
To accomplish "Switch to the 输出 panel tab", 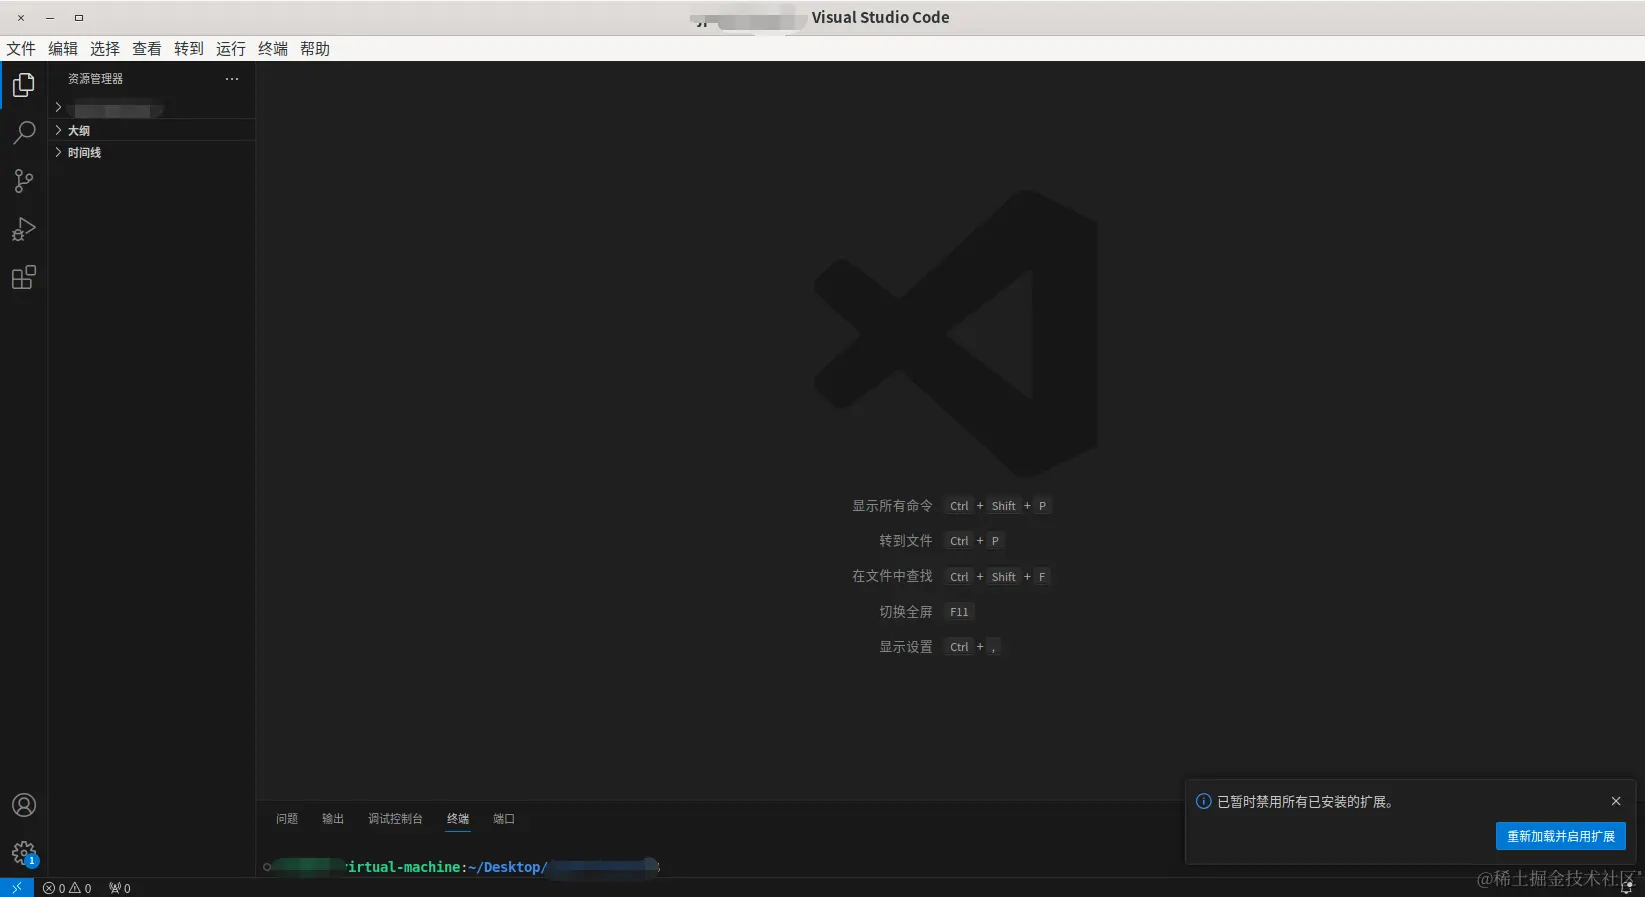I will 333,819.
